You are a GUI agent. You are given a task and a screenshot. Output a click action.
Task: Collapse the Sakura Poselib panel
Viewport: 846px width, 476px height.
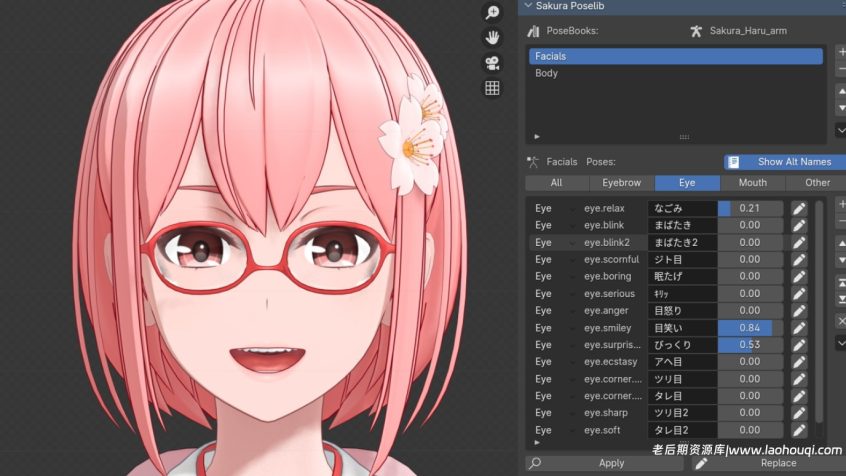tap(529, 6)
